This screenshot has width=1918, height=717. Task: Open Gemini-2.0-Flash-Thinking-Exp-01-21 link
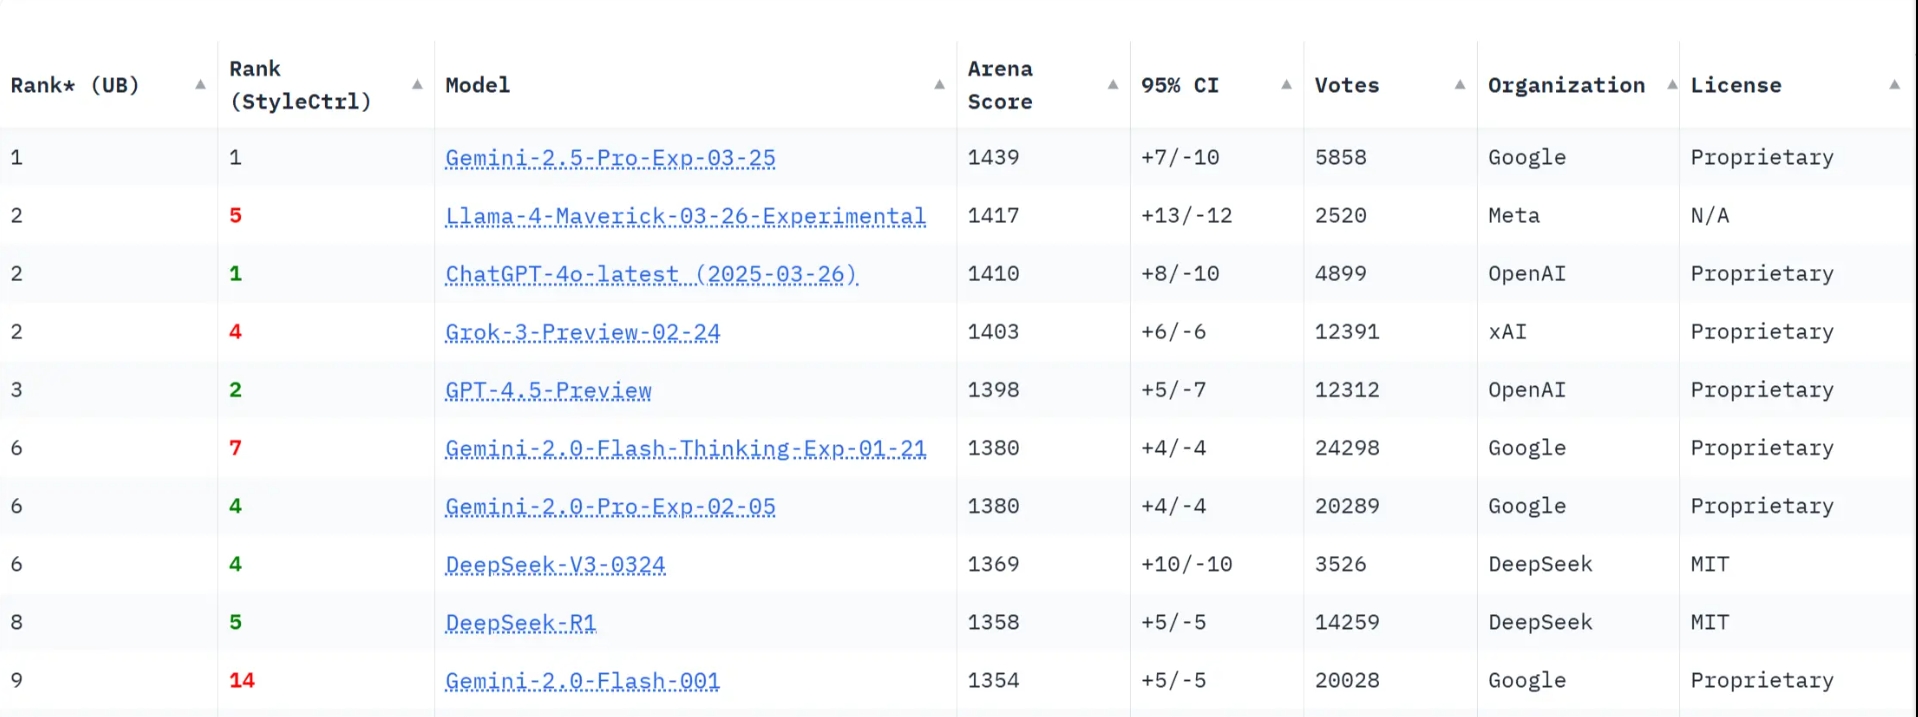click(685, 448)
